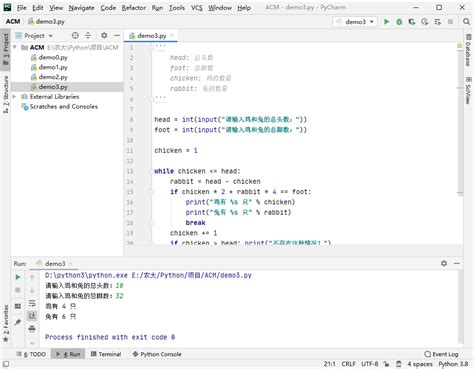474x369 pixels.
Task: Change UTF-8 file encoding in status bar
Action: (369, 364)
